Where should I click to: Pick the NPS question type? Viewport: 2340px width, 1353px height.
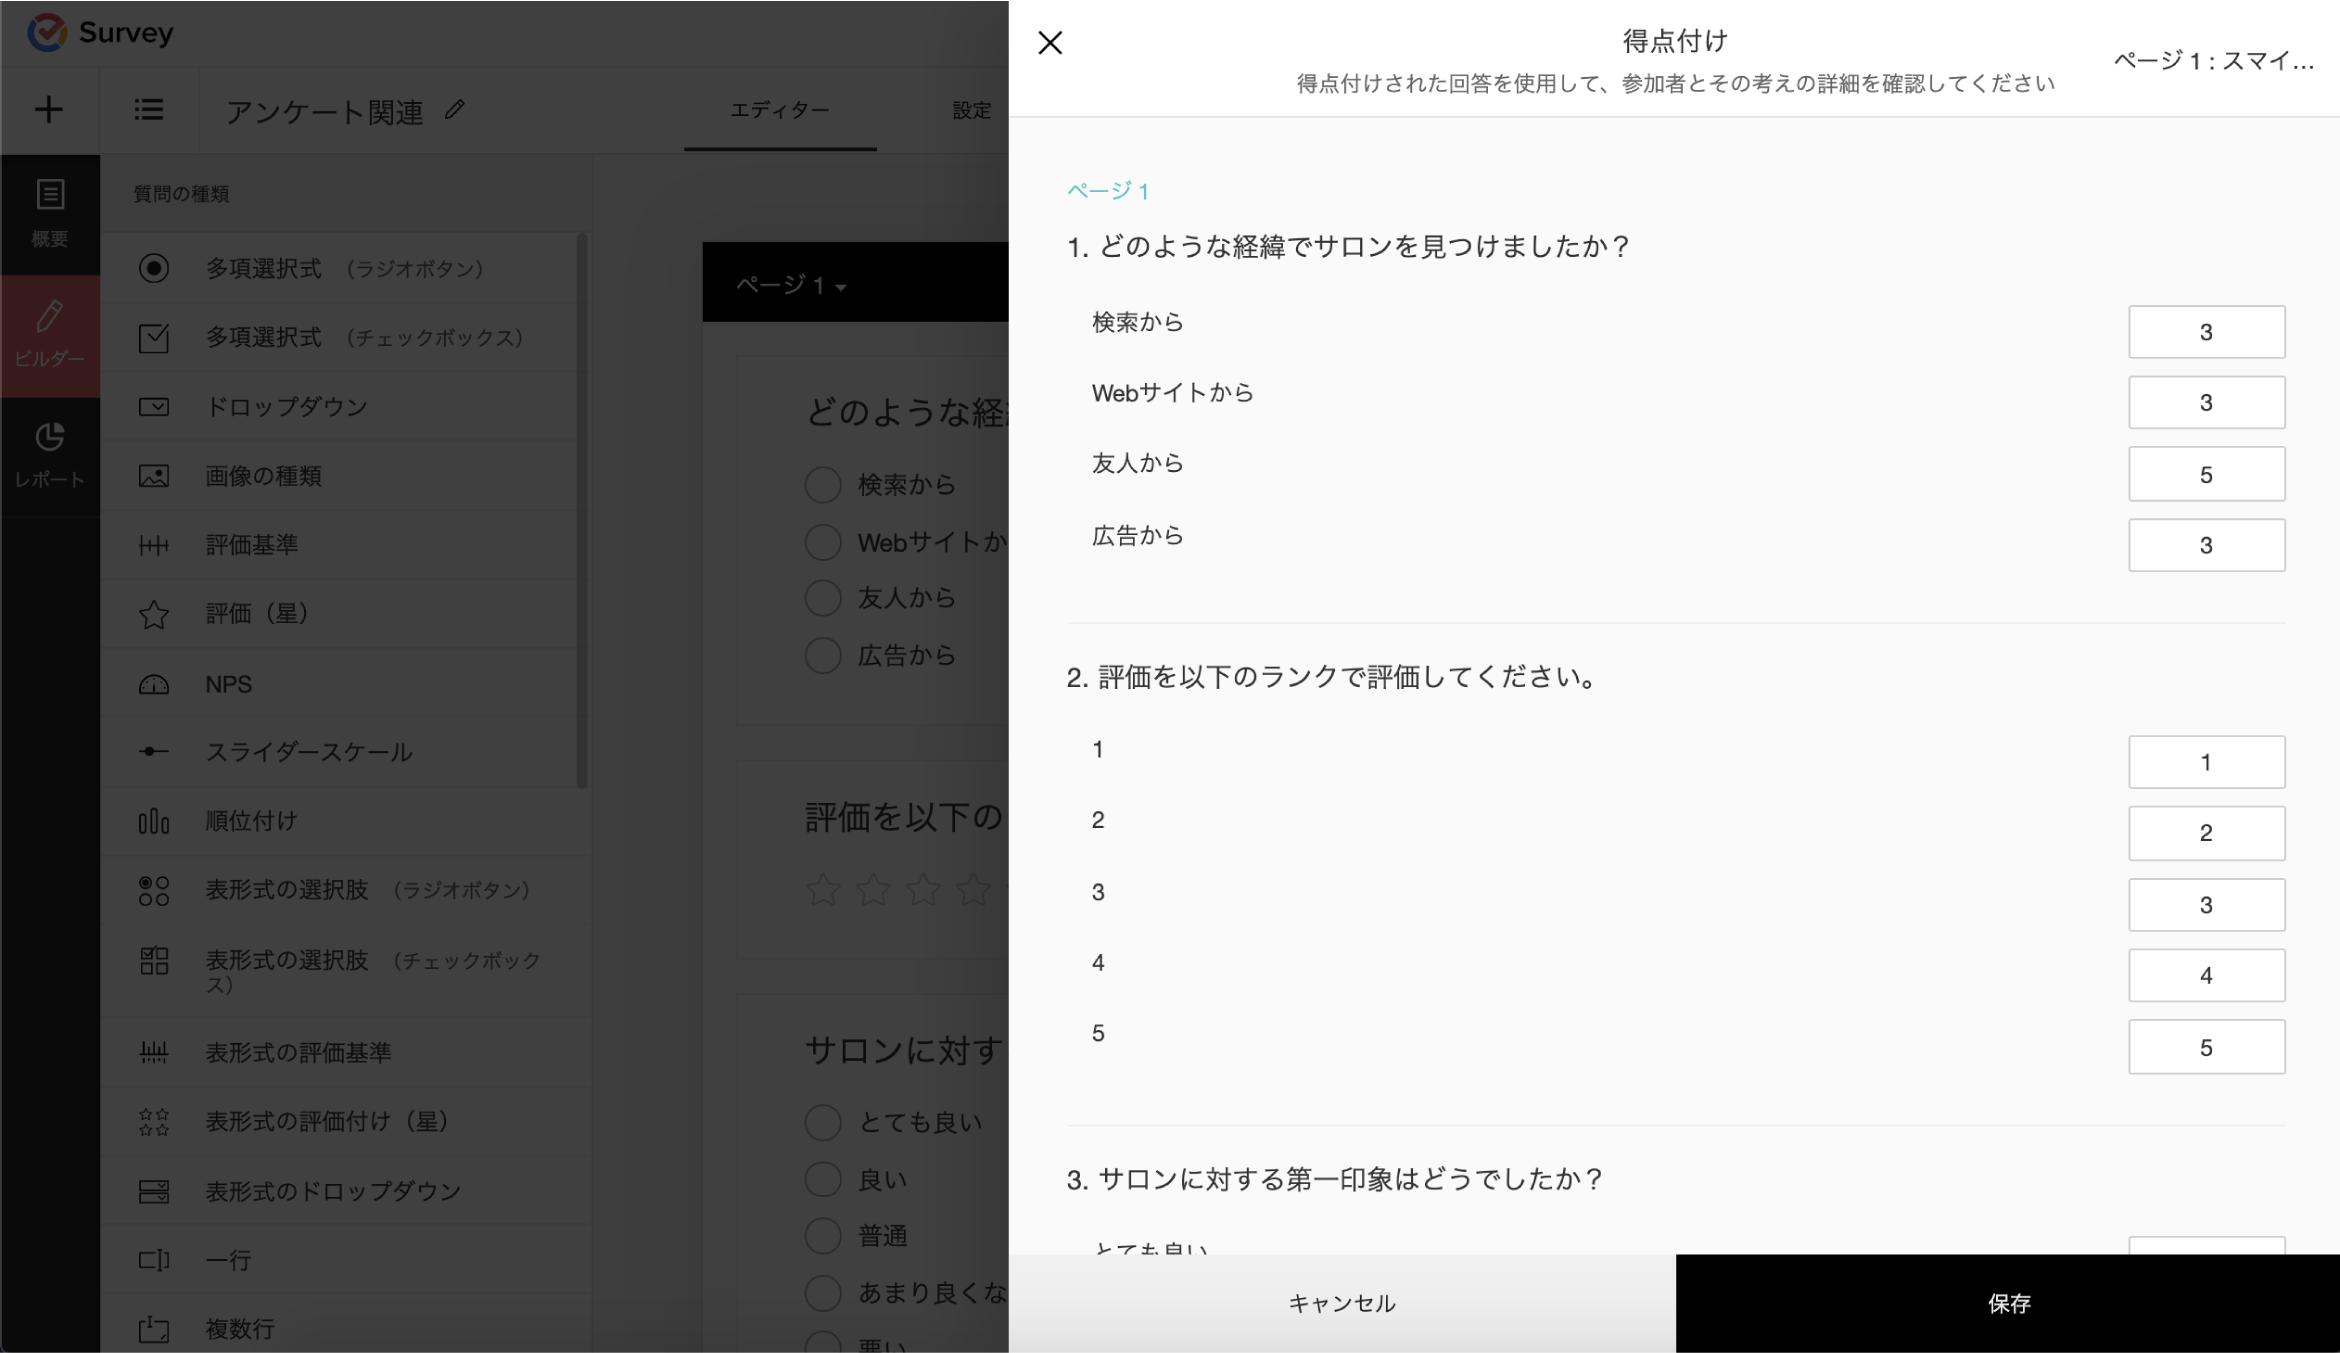229,684
